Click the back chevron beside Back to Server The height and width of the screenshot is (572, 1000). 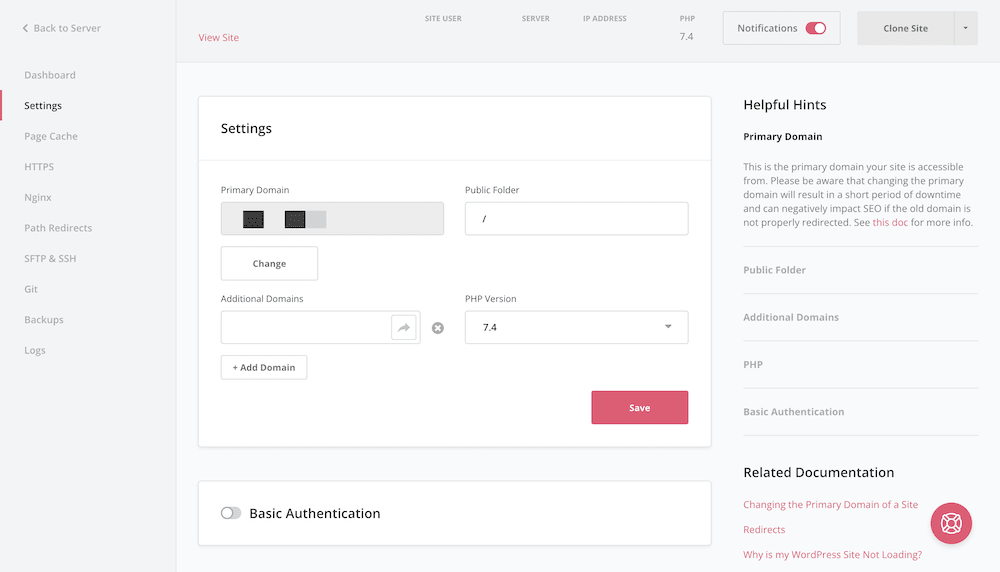click(x=26, y=28)
